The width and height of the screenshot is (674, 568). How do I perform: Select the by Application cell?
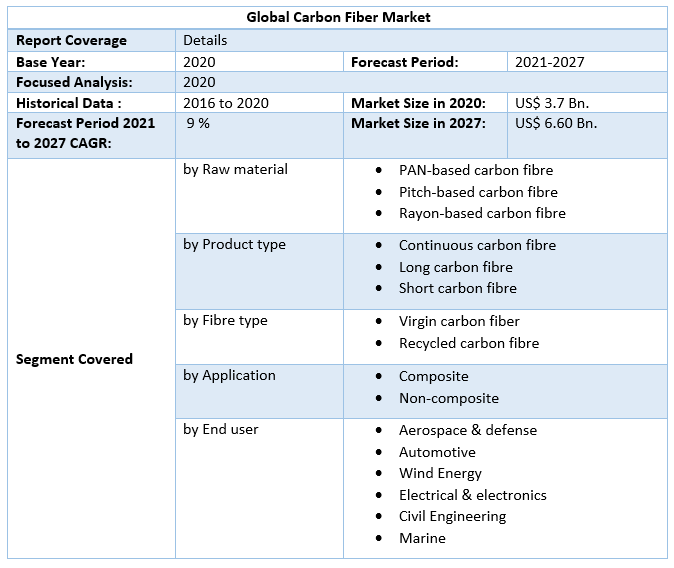point(229,376)
